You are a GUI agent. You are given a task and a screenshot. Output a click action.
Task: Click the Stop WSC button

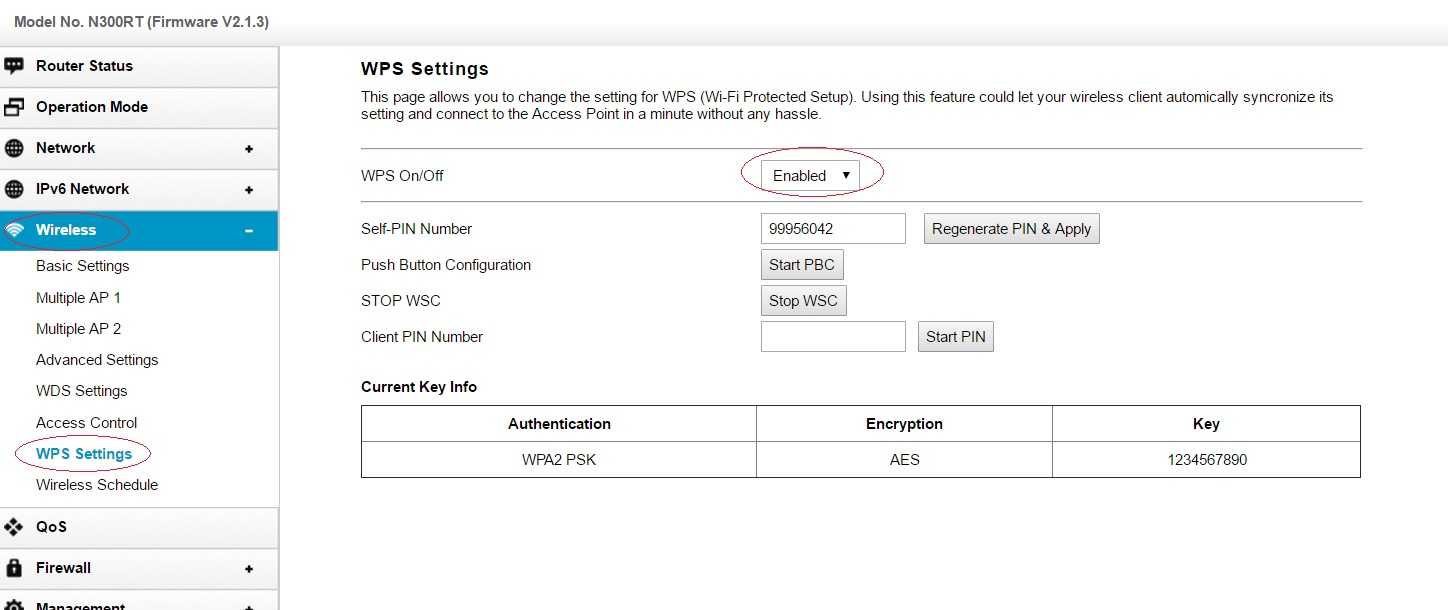pyautogui.click(x=803, y=301)
